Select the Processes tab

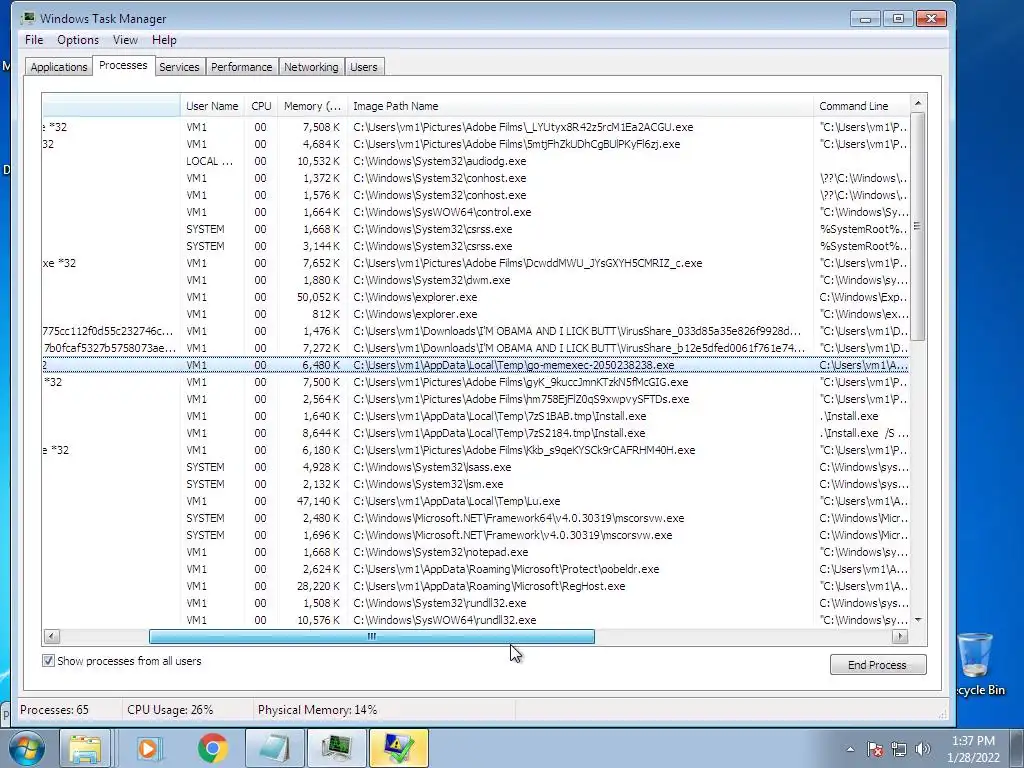pyautogui.click(x=123, y=65)
